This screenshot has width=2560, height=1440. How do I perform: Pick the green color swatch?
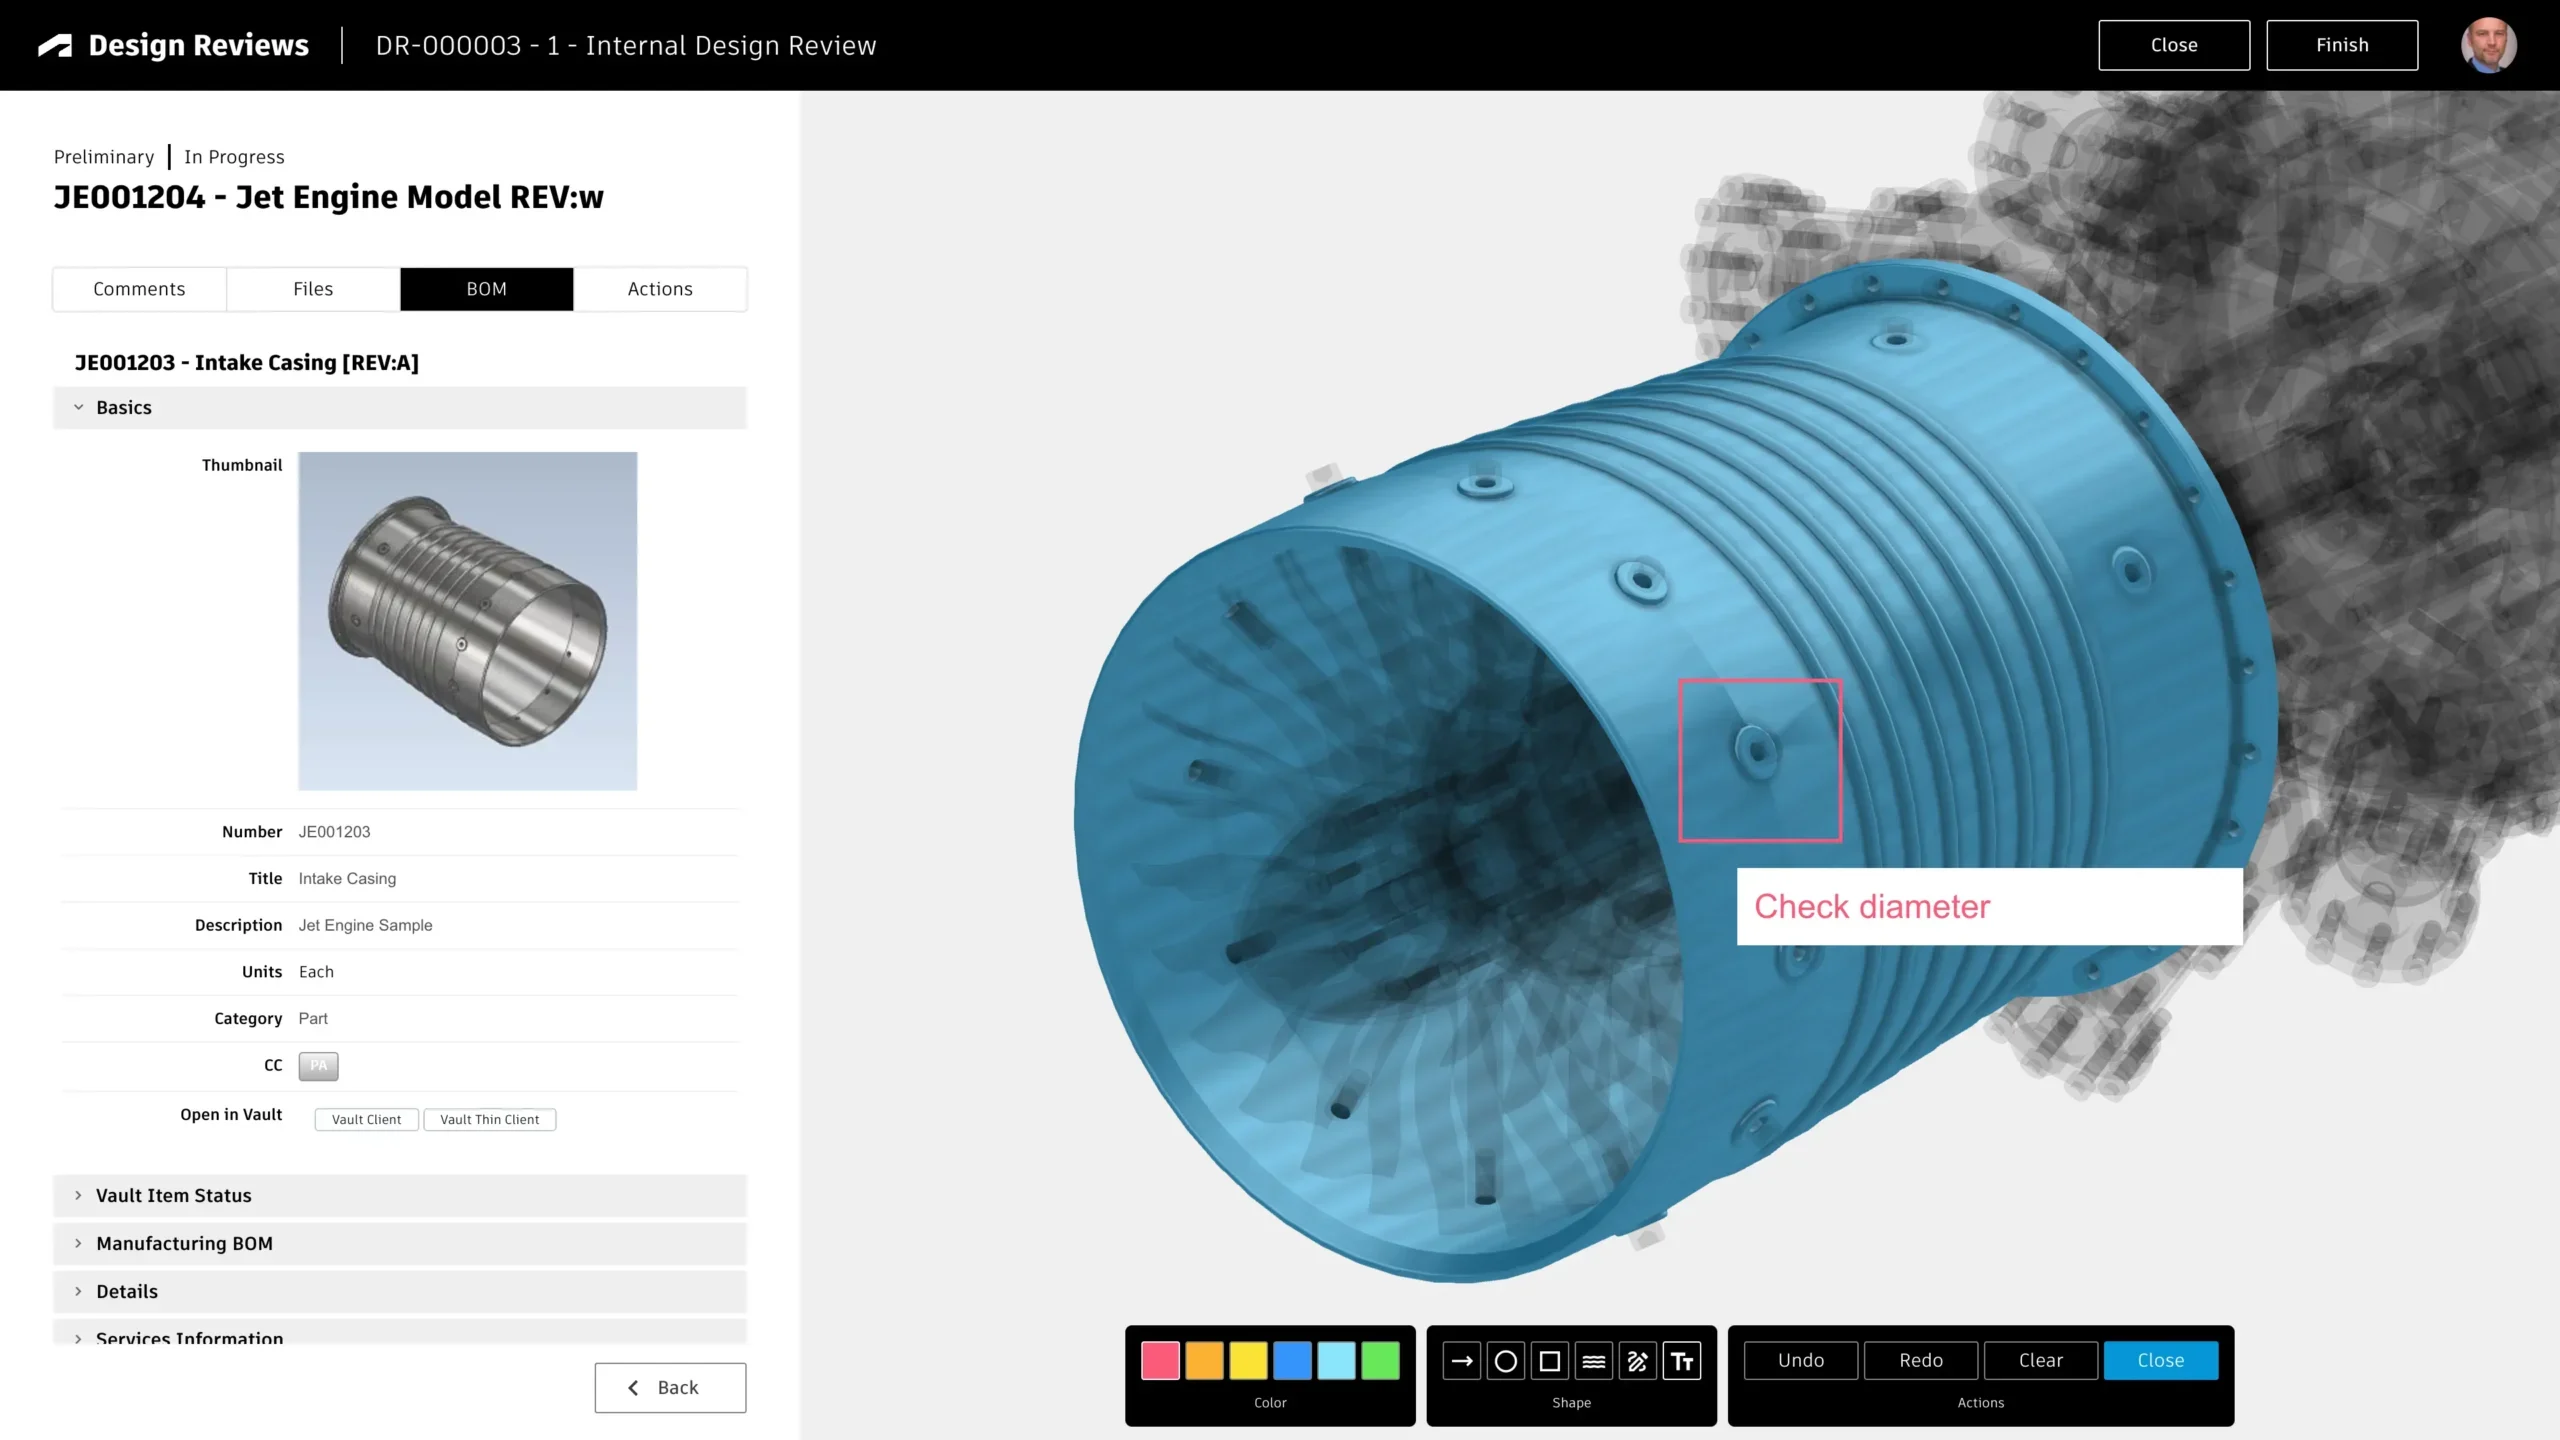(x=1380, y=1361)
